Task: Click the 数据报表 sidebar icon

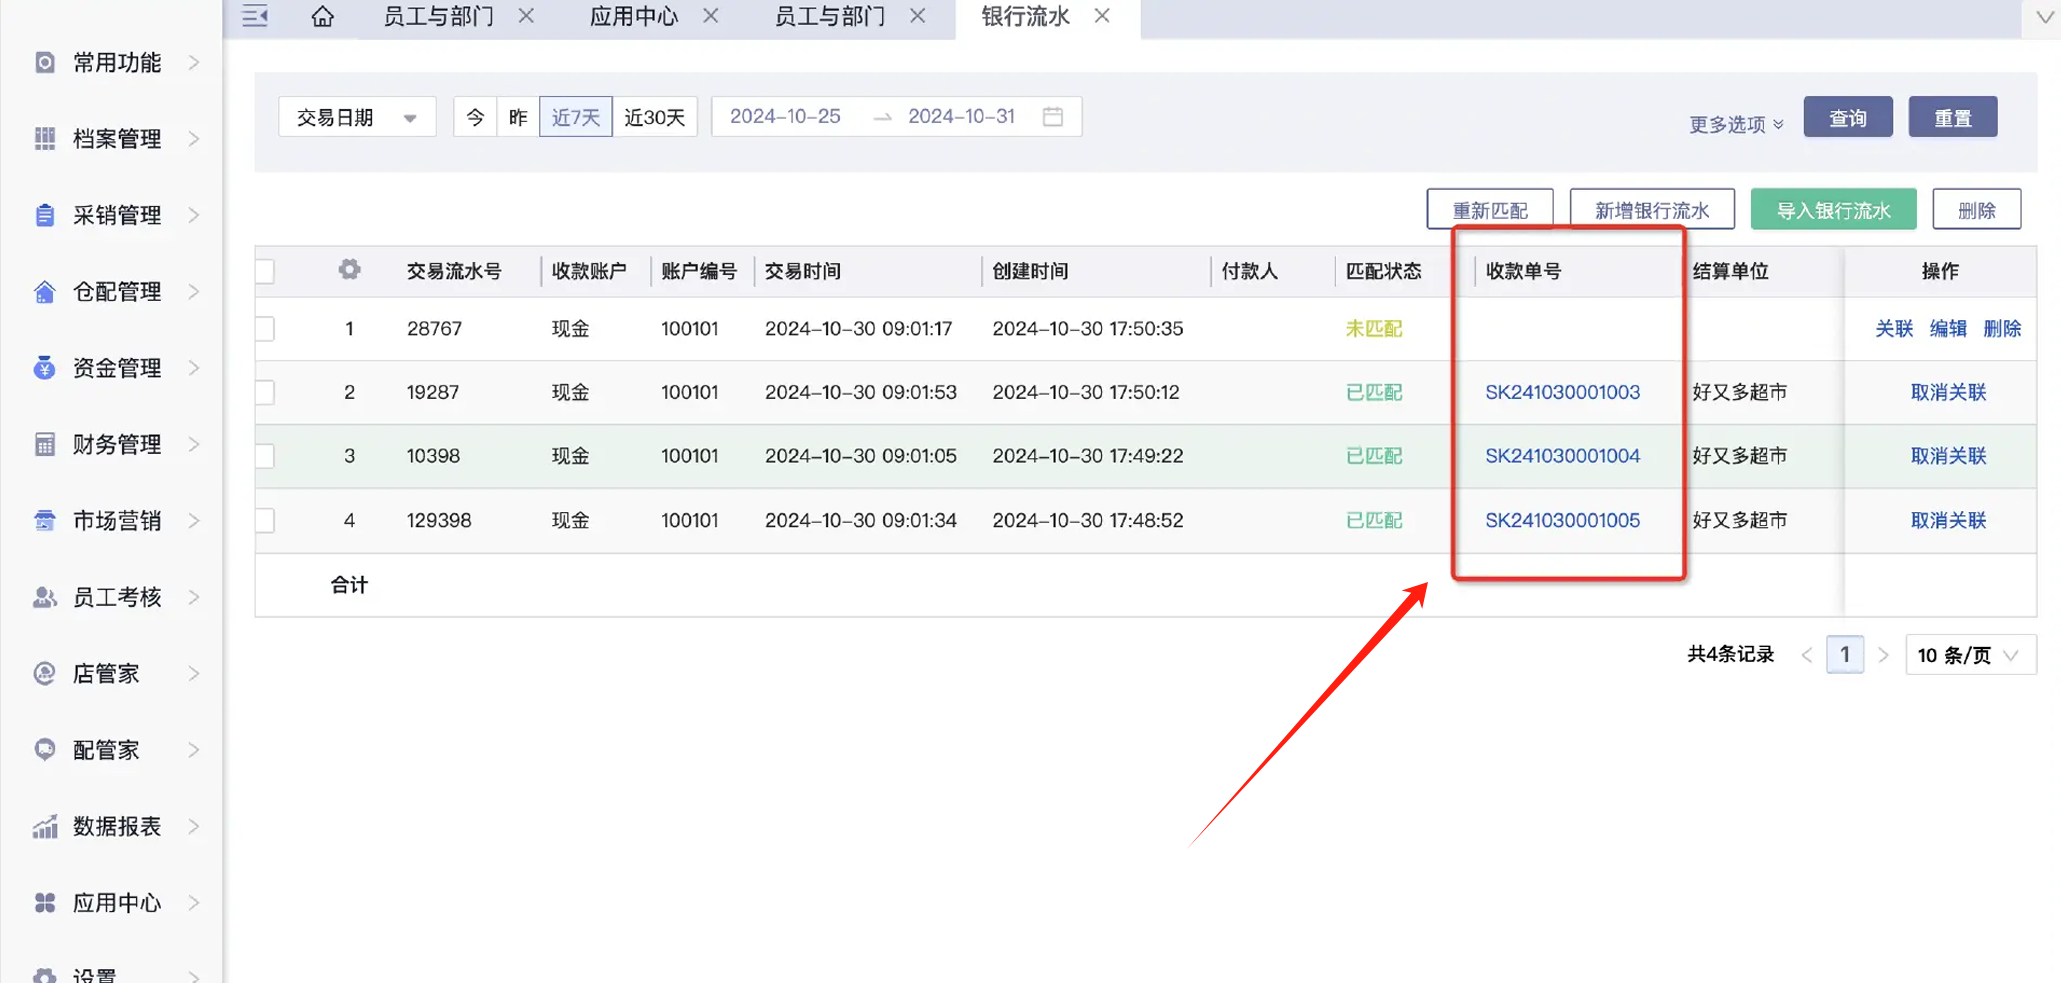Action: click(x=45, y=826)
